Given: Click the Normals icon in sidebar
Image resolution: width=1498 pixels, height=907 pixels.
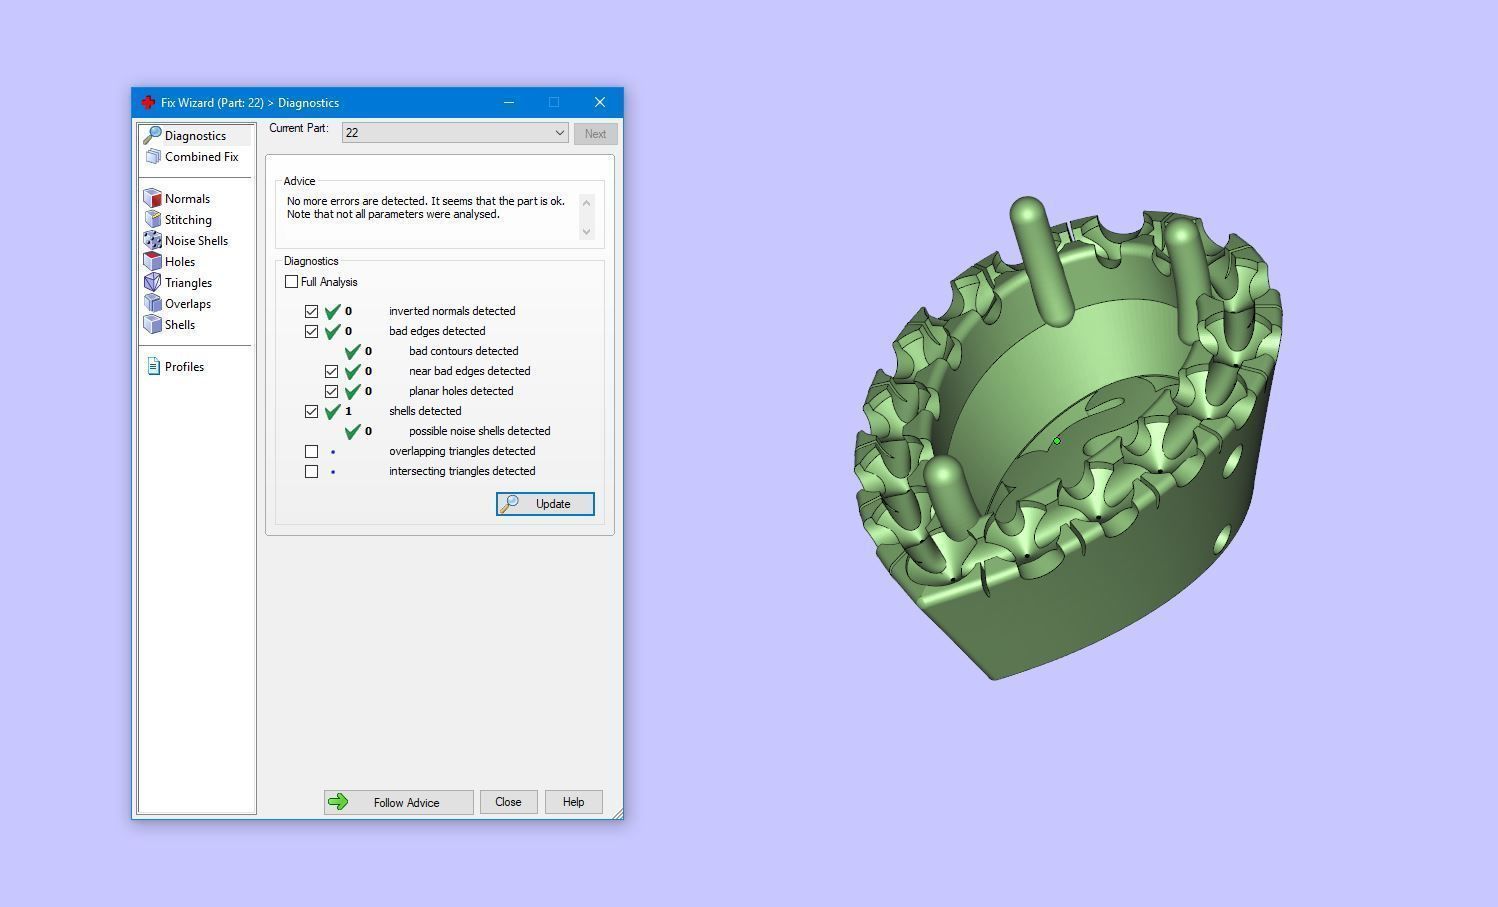Looking at the screenshot, I should click(x=153, y=198).
